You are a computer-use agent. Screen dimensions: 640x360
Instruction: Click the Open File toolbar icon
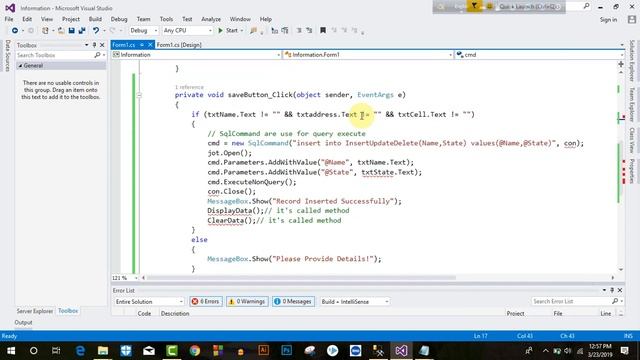(61, 31)
